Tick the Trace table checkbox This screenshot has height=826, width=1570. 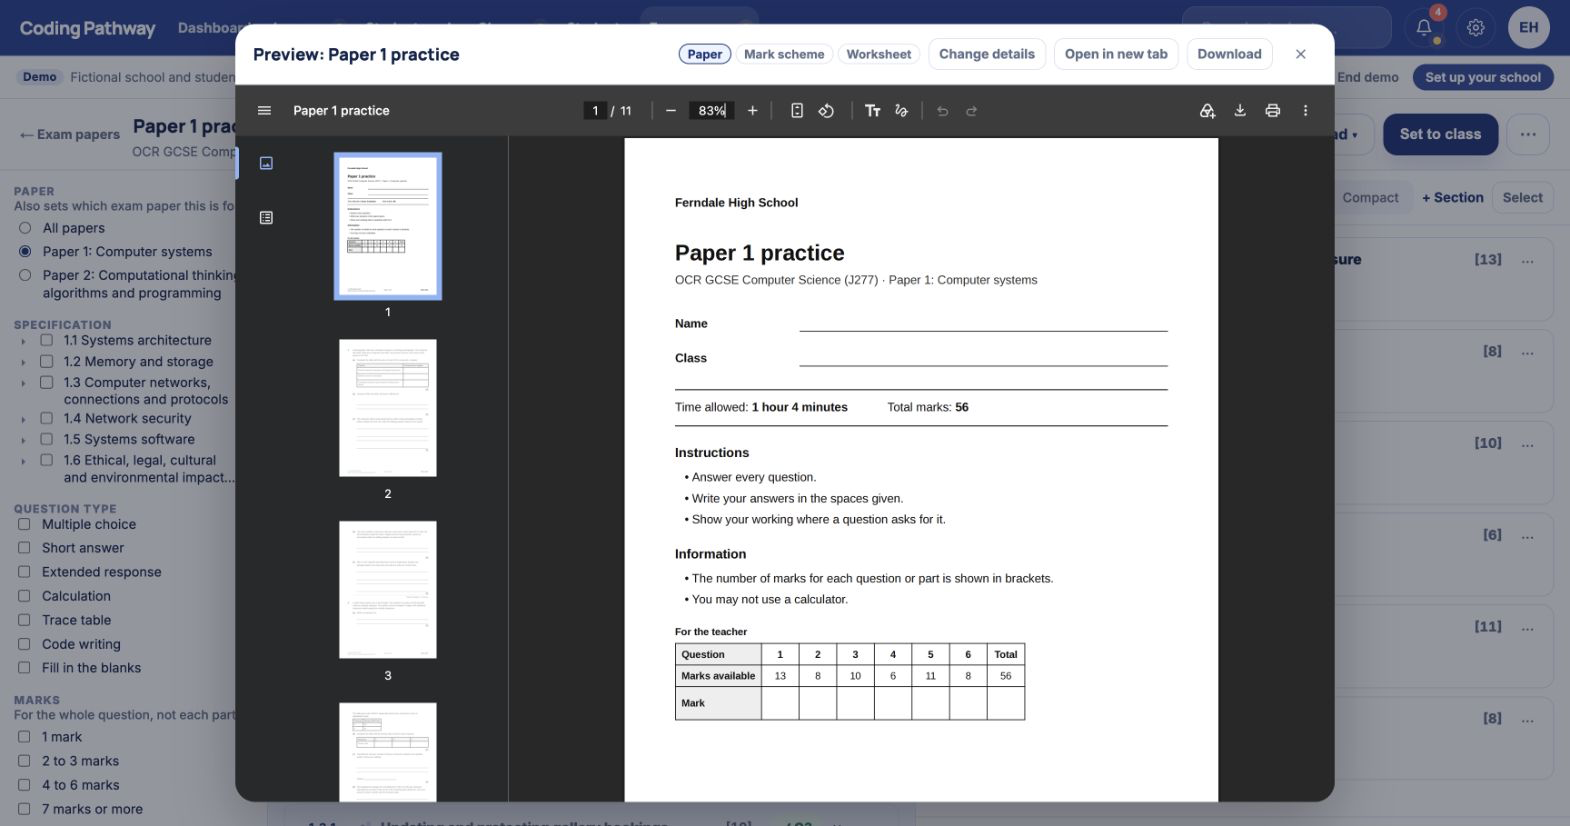pyautogui.click(x=24, y=620)
